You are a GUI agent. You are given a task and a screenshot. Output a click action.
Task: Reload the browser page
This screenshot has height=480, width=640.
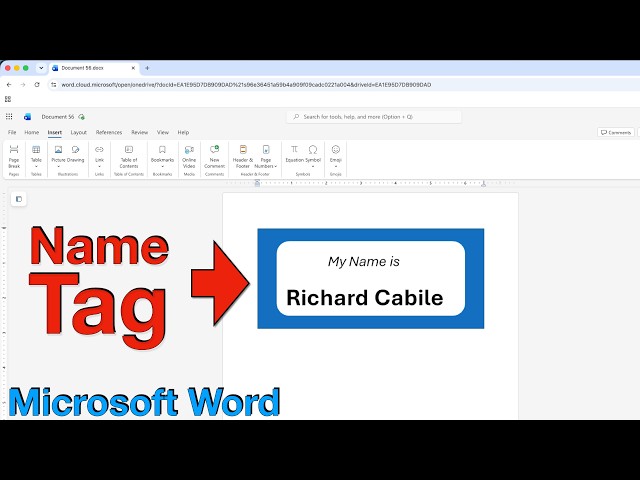coord(37,84)
